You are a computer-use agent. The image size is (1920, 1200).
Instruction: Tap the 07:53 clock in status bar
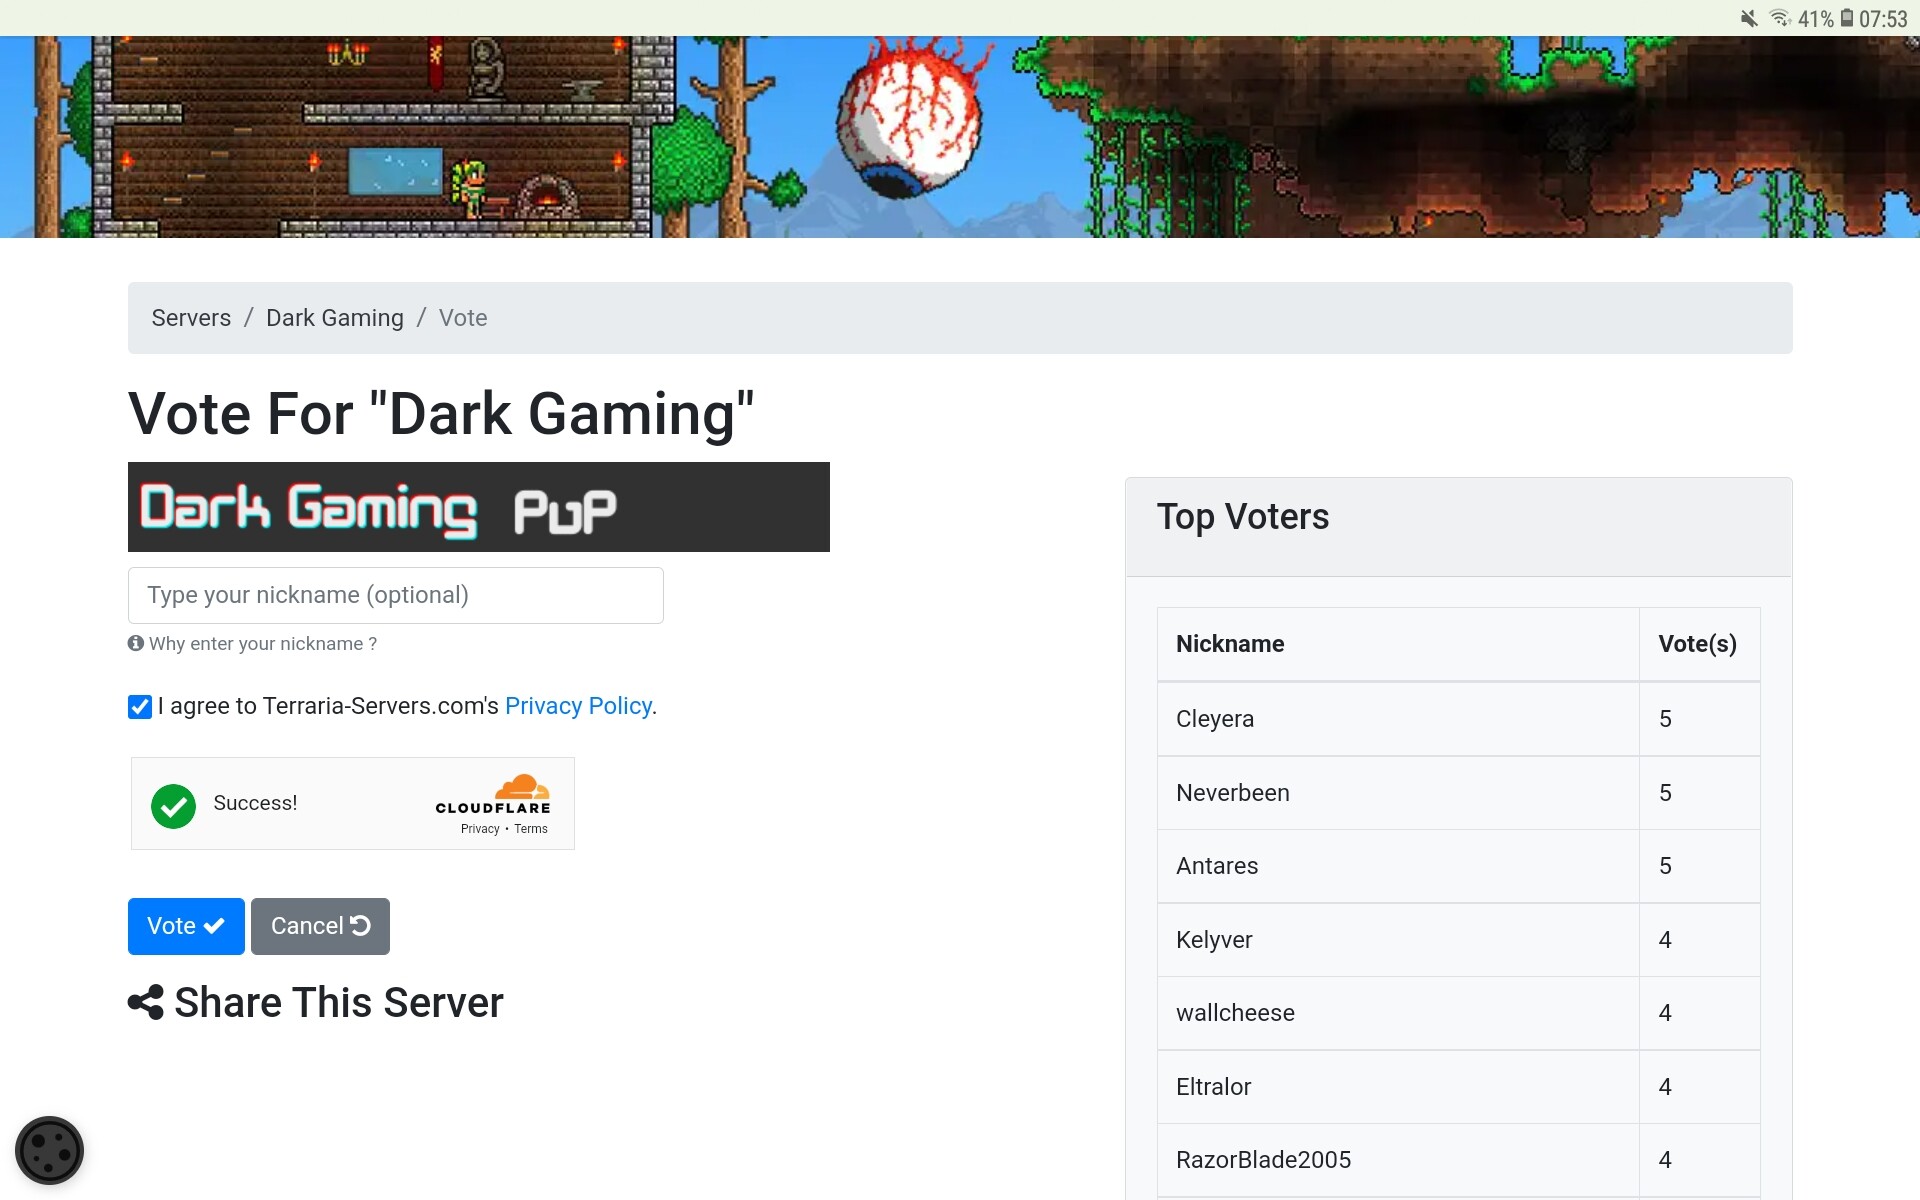(x=1884, y=19)
